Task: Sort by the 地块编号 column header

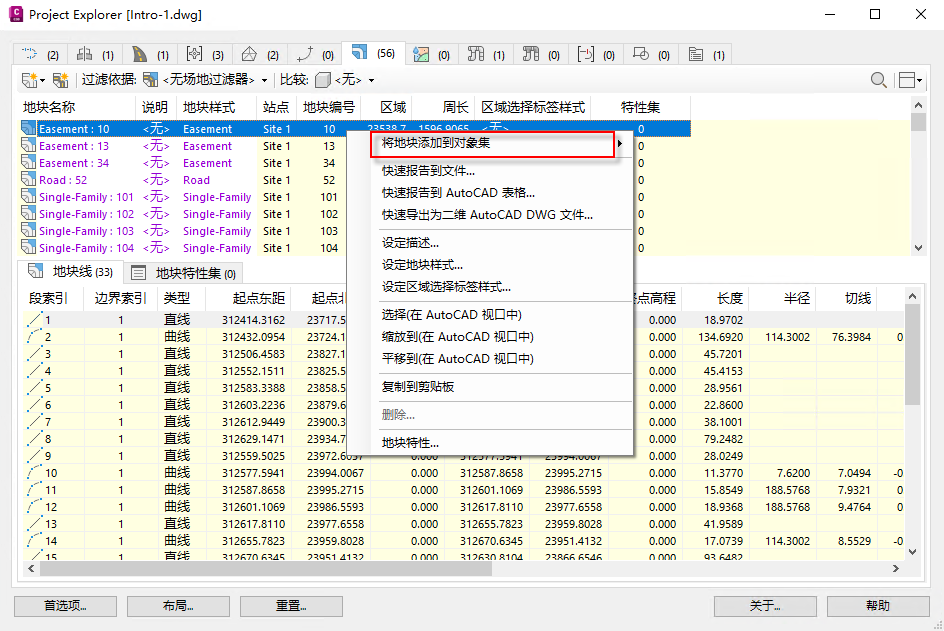Action: [x=329, y=107]
